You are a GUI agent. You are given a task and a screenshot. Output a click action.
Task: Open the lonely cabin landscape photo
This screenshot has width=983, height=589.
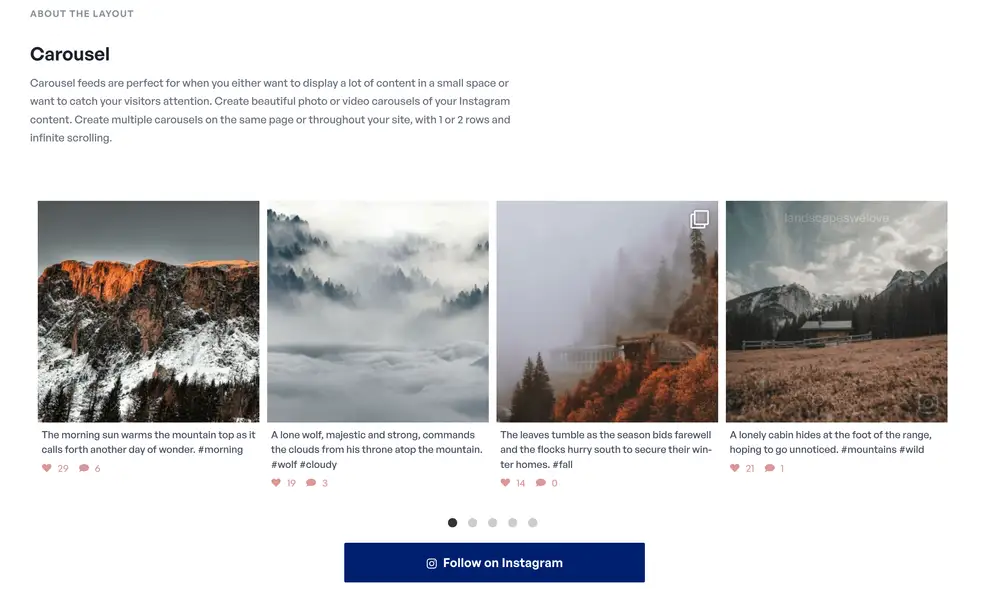pos(836,311)
